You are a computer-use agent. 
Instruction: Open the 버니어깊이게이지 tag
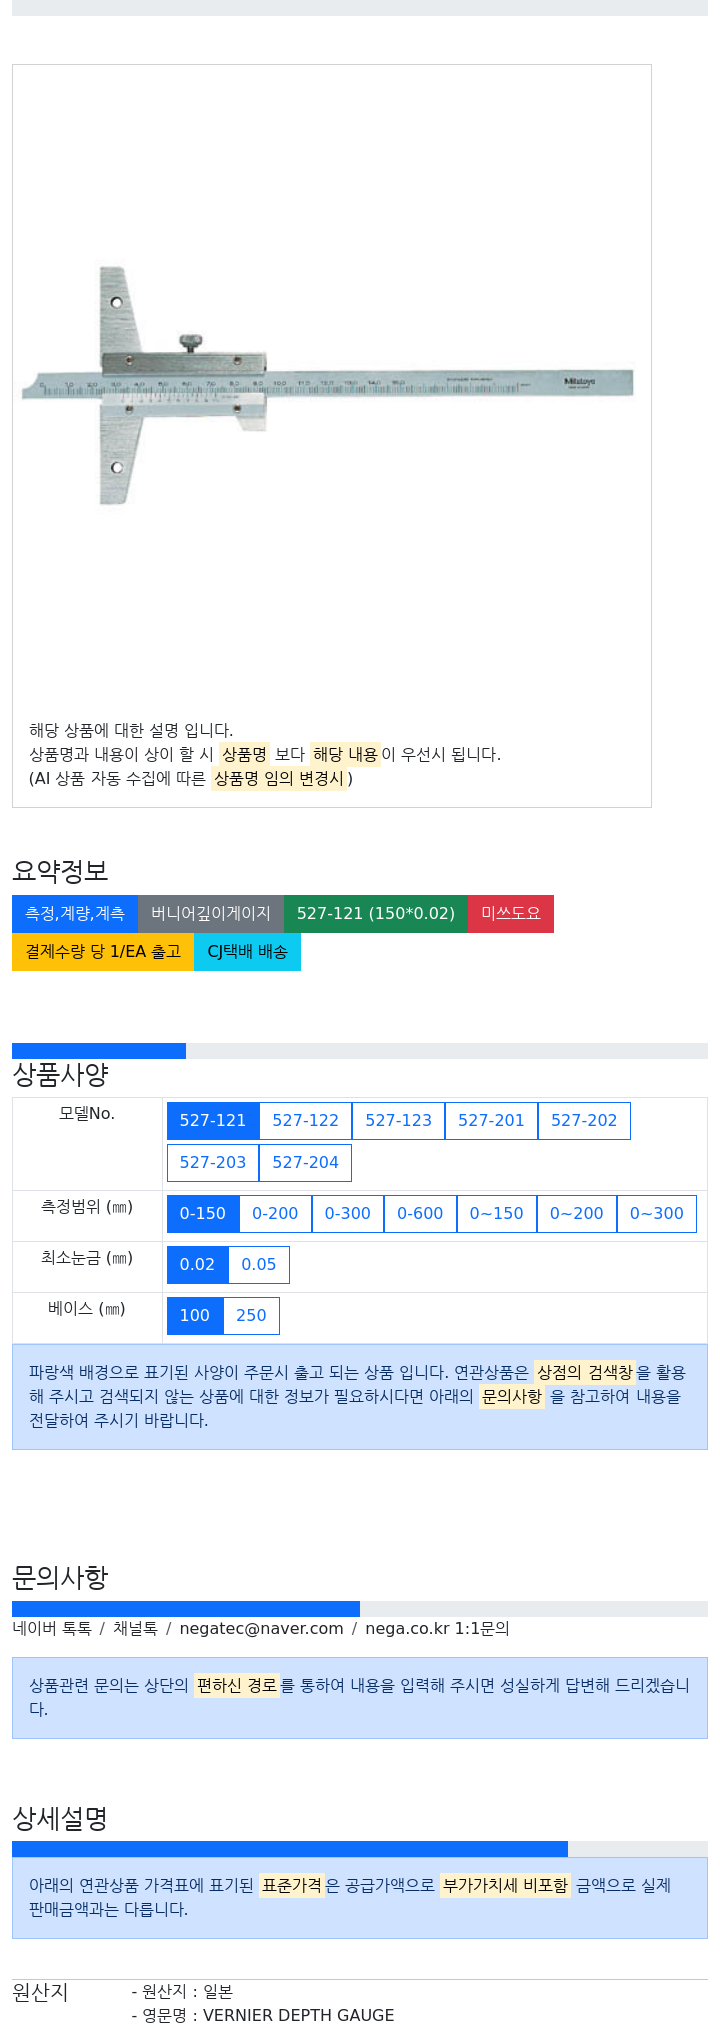(211, 913)
